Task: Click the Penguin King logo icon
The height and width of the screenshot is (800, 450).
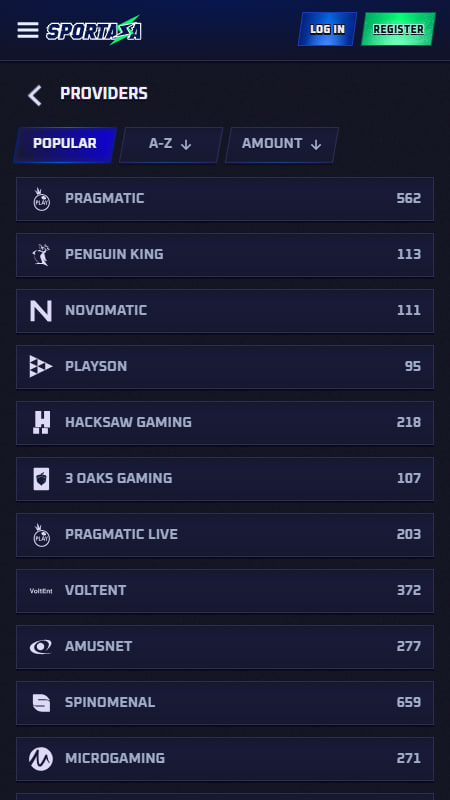Action: click(x=41, y=255)
